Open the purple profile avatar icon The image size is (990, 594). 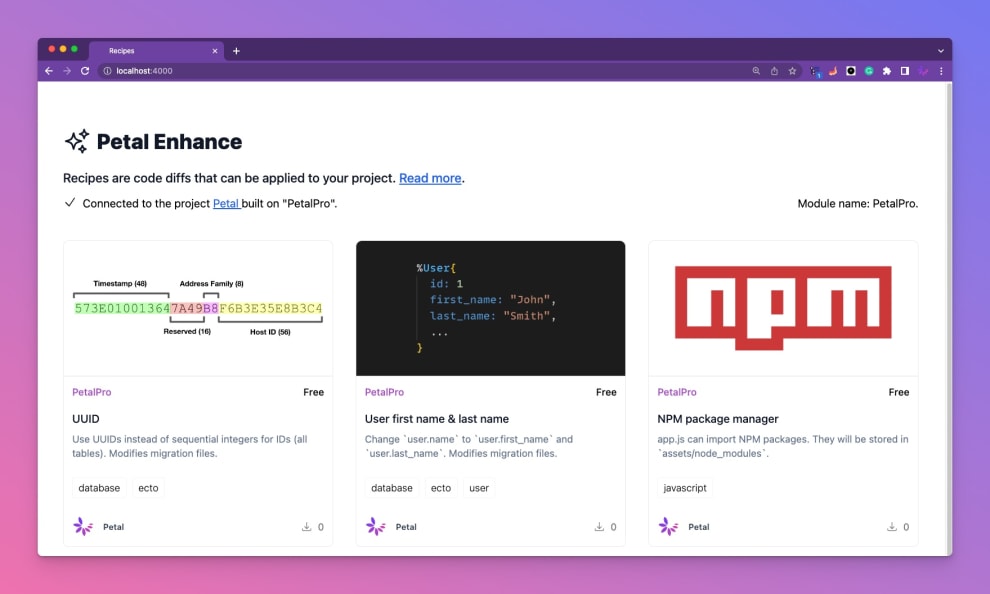coord(923,71)
